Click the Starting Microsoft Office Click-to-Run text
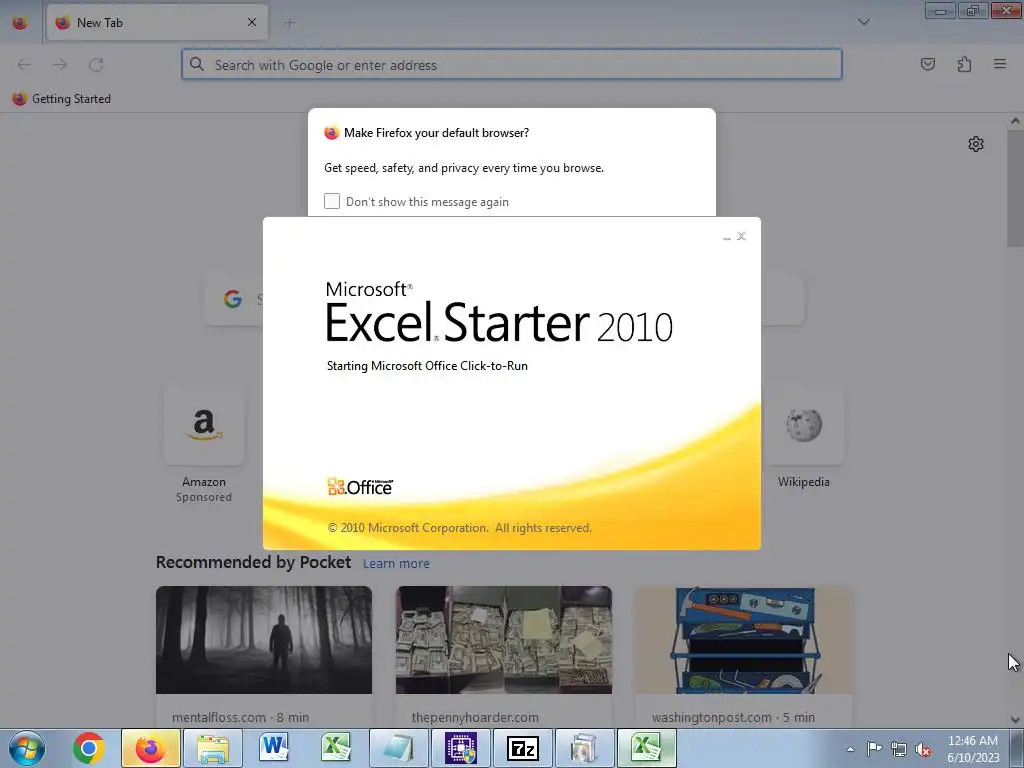The height and width of the screenshot is (768, 1024). point(427,366)
